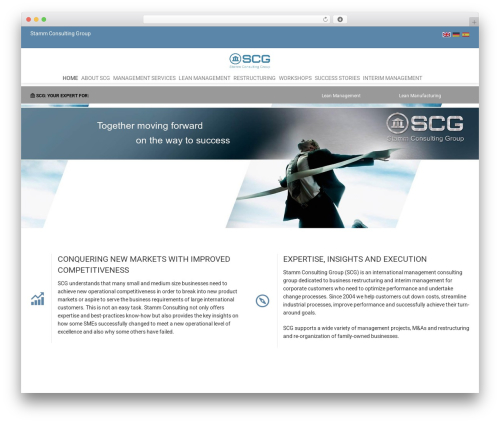Click 'Conquering new markets' heading
500x423 pixels.
tap(144, 264)
